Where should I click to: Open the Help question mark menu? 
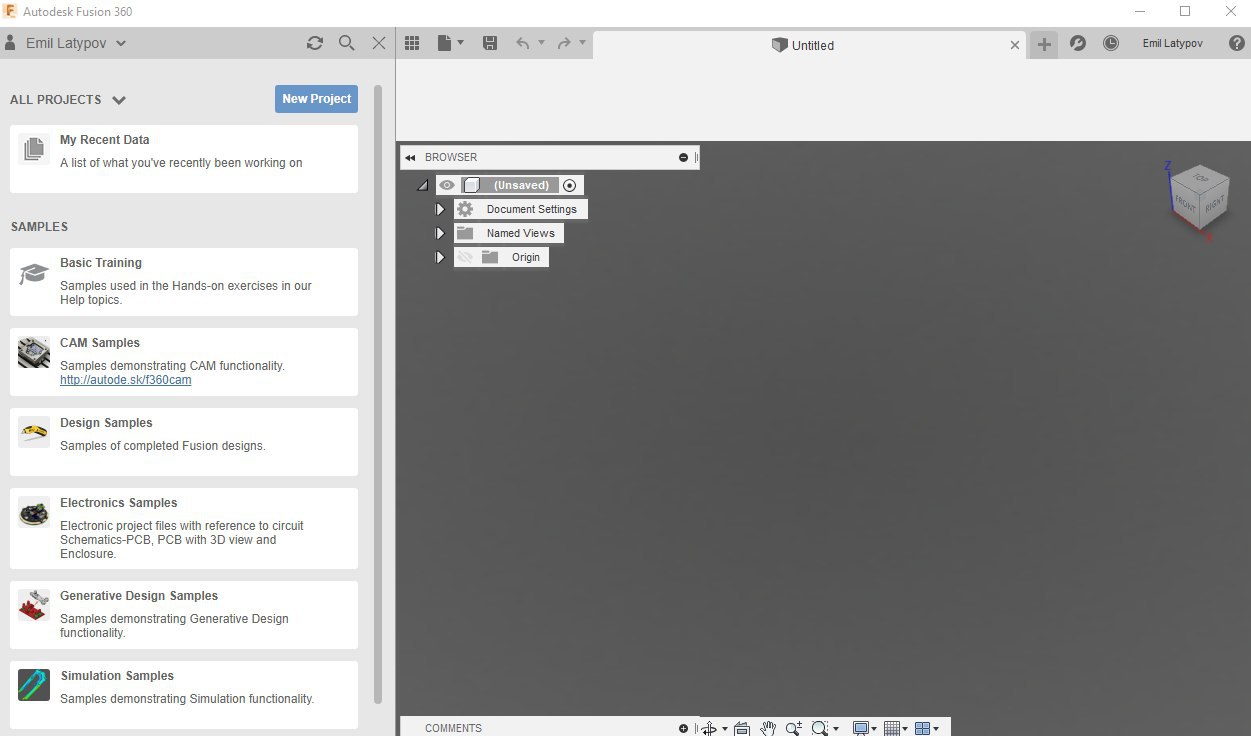pos(1236,44)
